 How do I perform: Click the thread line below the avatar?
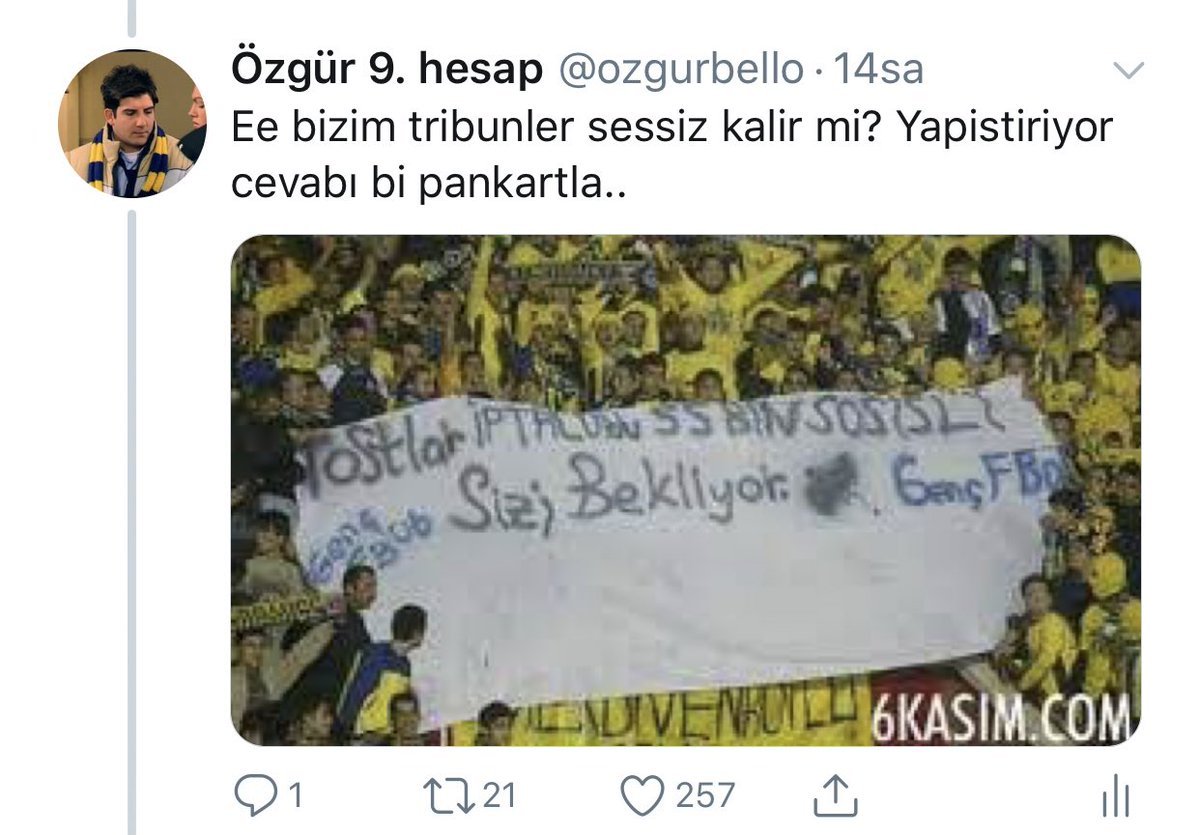(x=132, y=520)
